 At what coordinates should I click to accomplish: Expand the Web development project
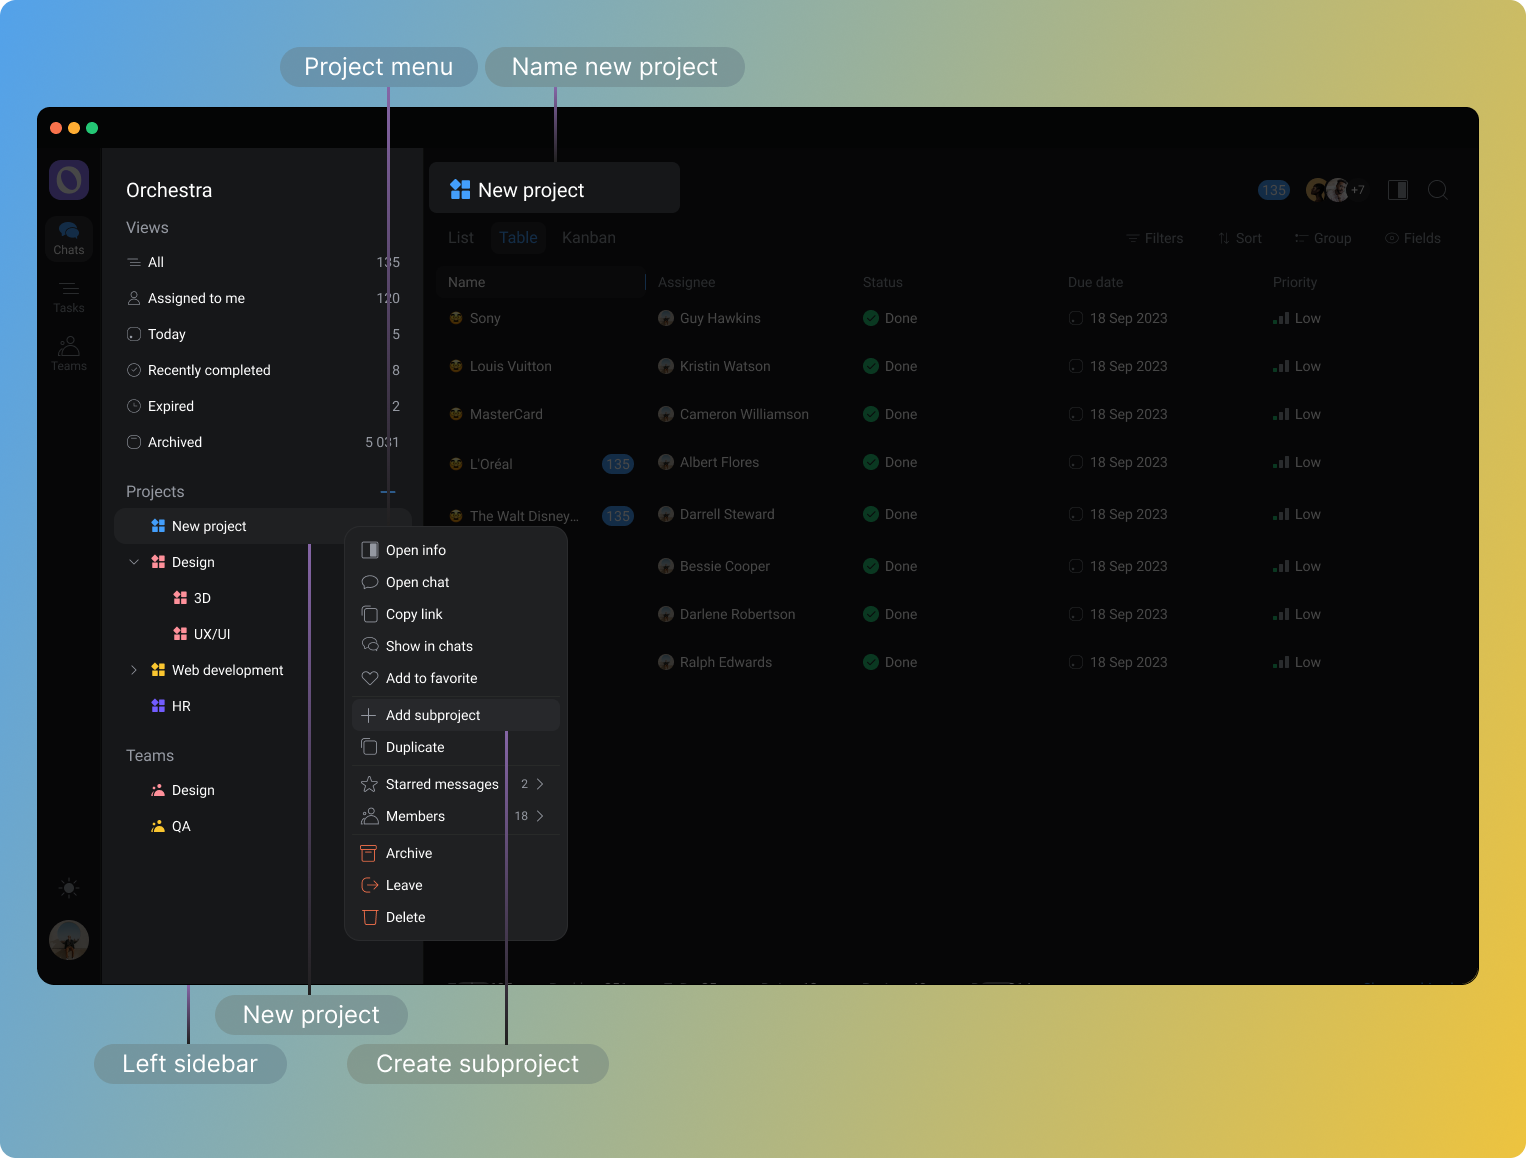[x=134, y=670]
